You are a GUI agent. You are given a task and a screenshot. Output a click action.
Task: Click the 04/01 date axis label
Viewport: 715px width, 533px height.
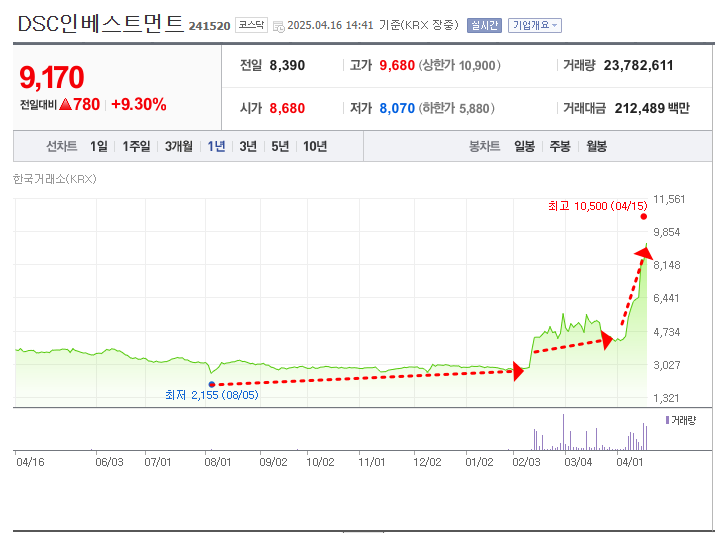630,462
